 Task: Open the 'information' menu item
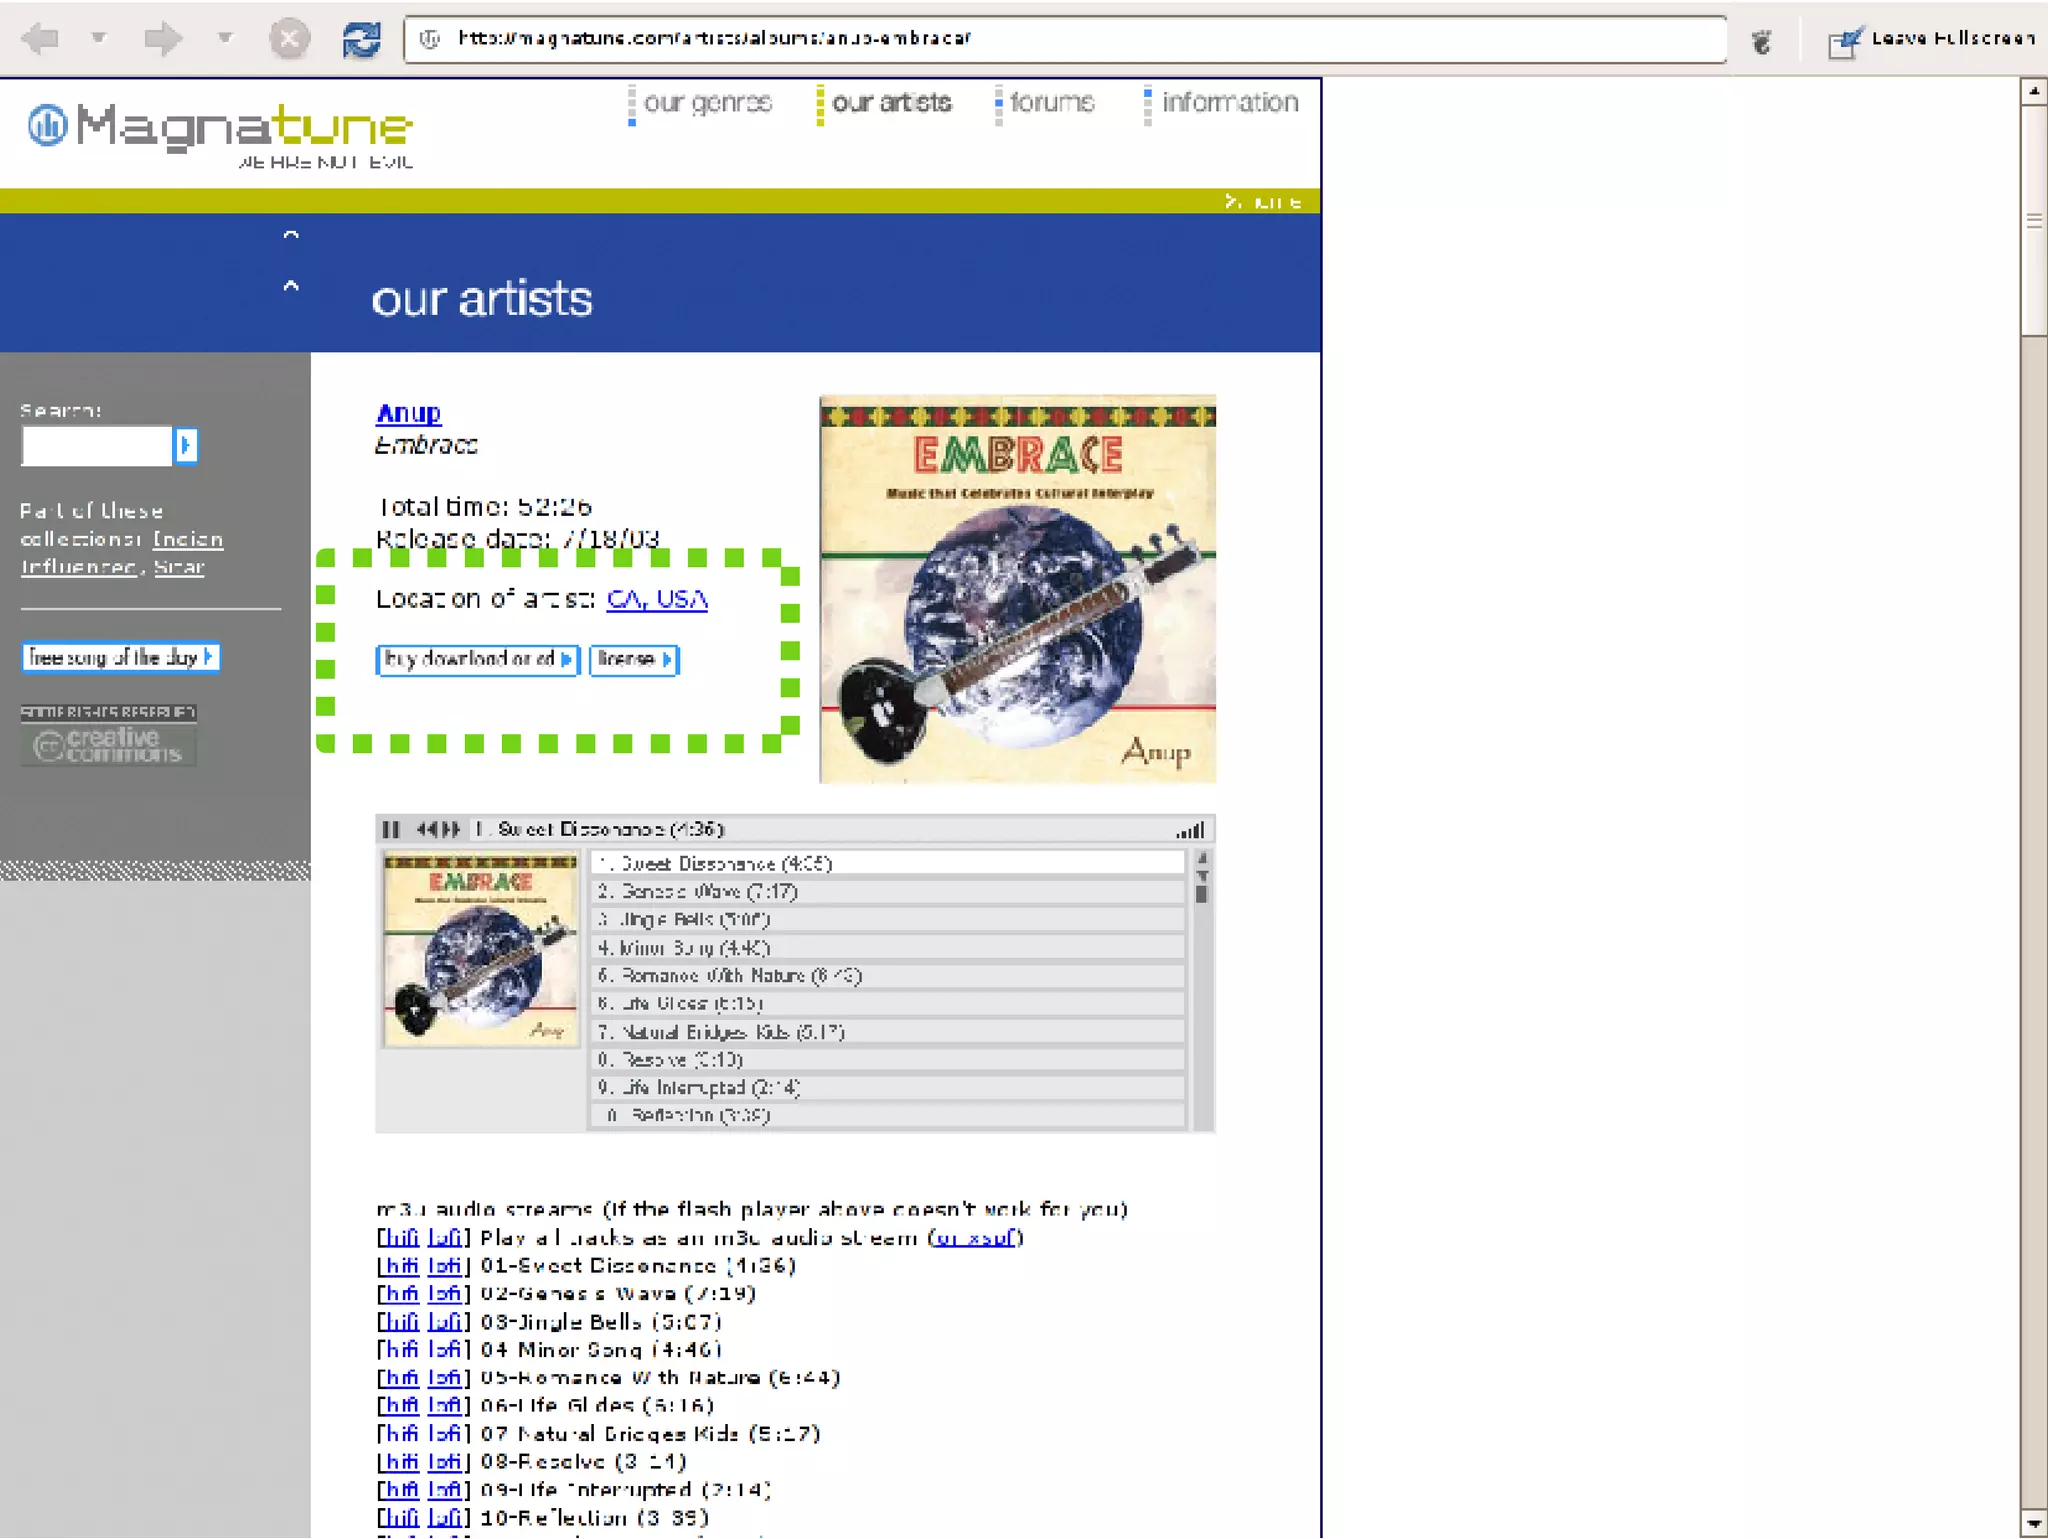1229,103
